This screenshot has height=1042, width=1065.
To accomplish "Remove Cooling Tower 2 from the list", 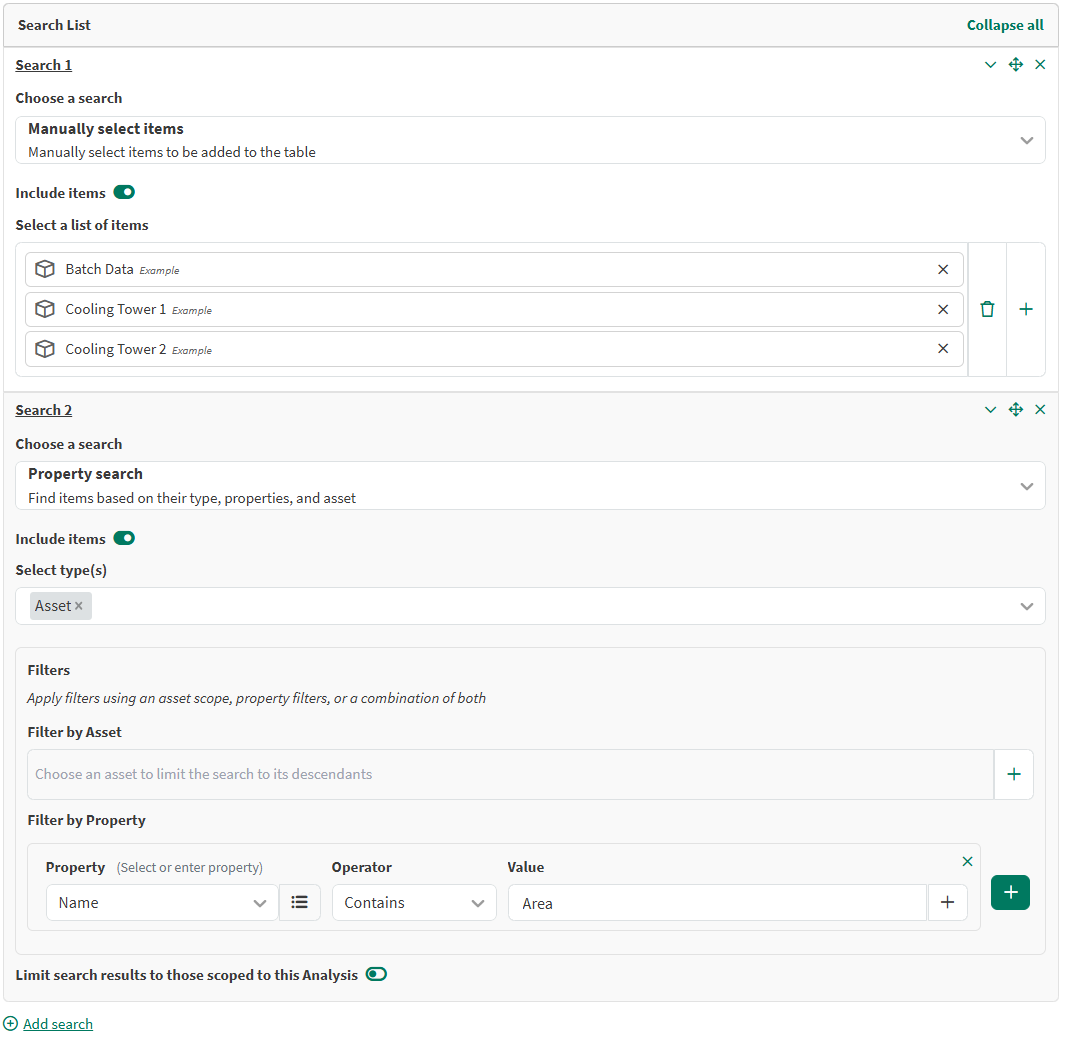I will pos(942,349).
